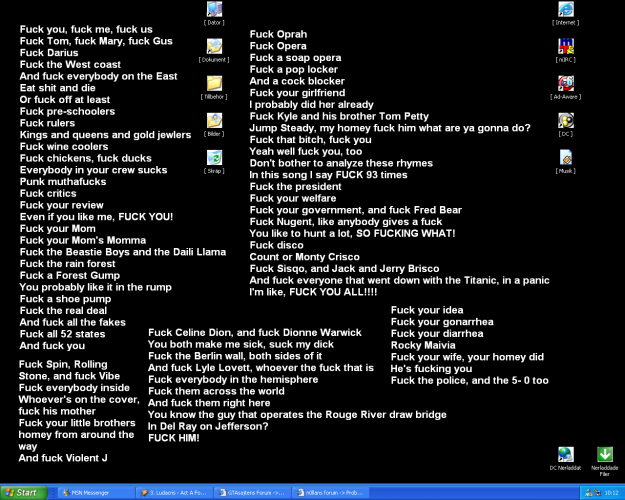Select the [ Ad-Aware ] shortcut icon
Screen dimensions: 625x500
coord(566,88)
